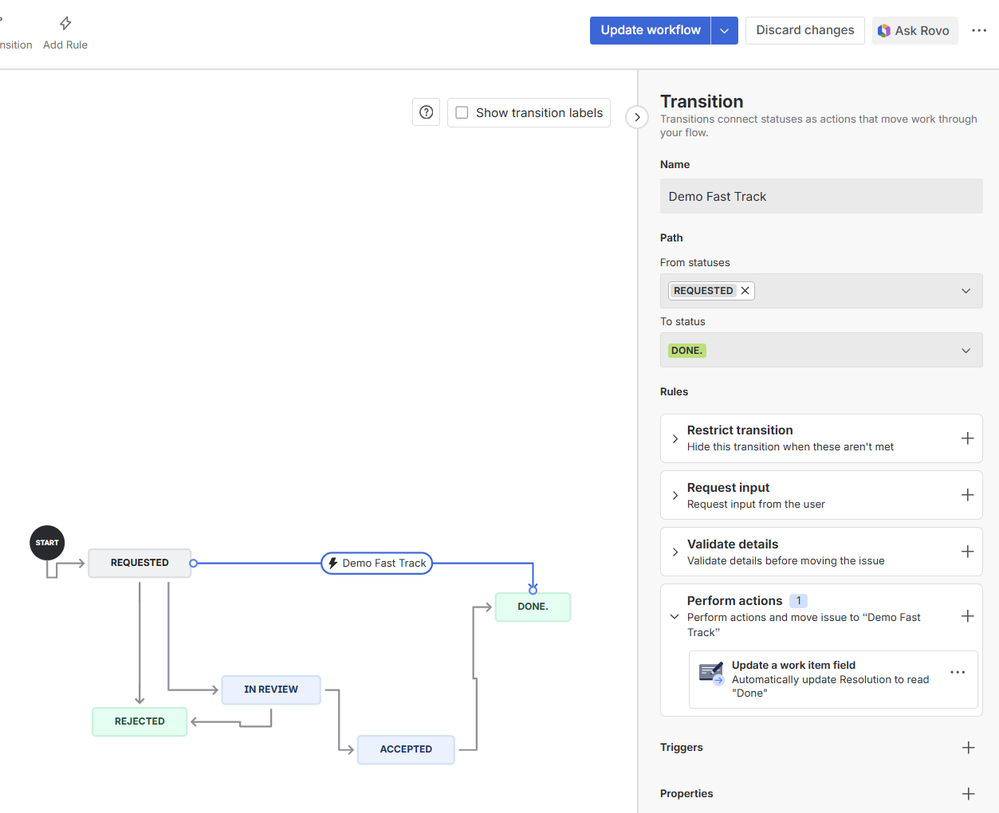Image resolution: width=999 pixels, height=813 pixels.
Task: Click the Update workflow button
Action: click(x=650, y=30)
